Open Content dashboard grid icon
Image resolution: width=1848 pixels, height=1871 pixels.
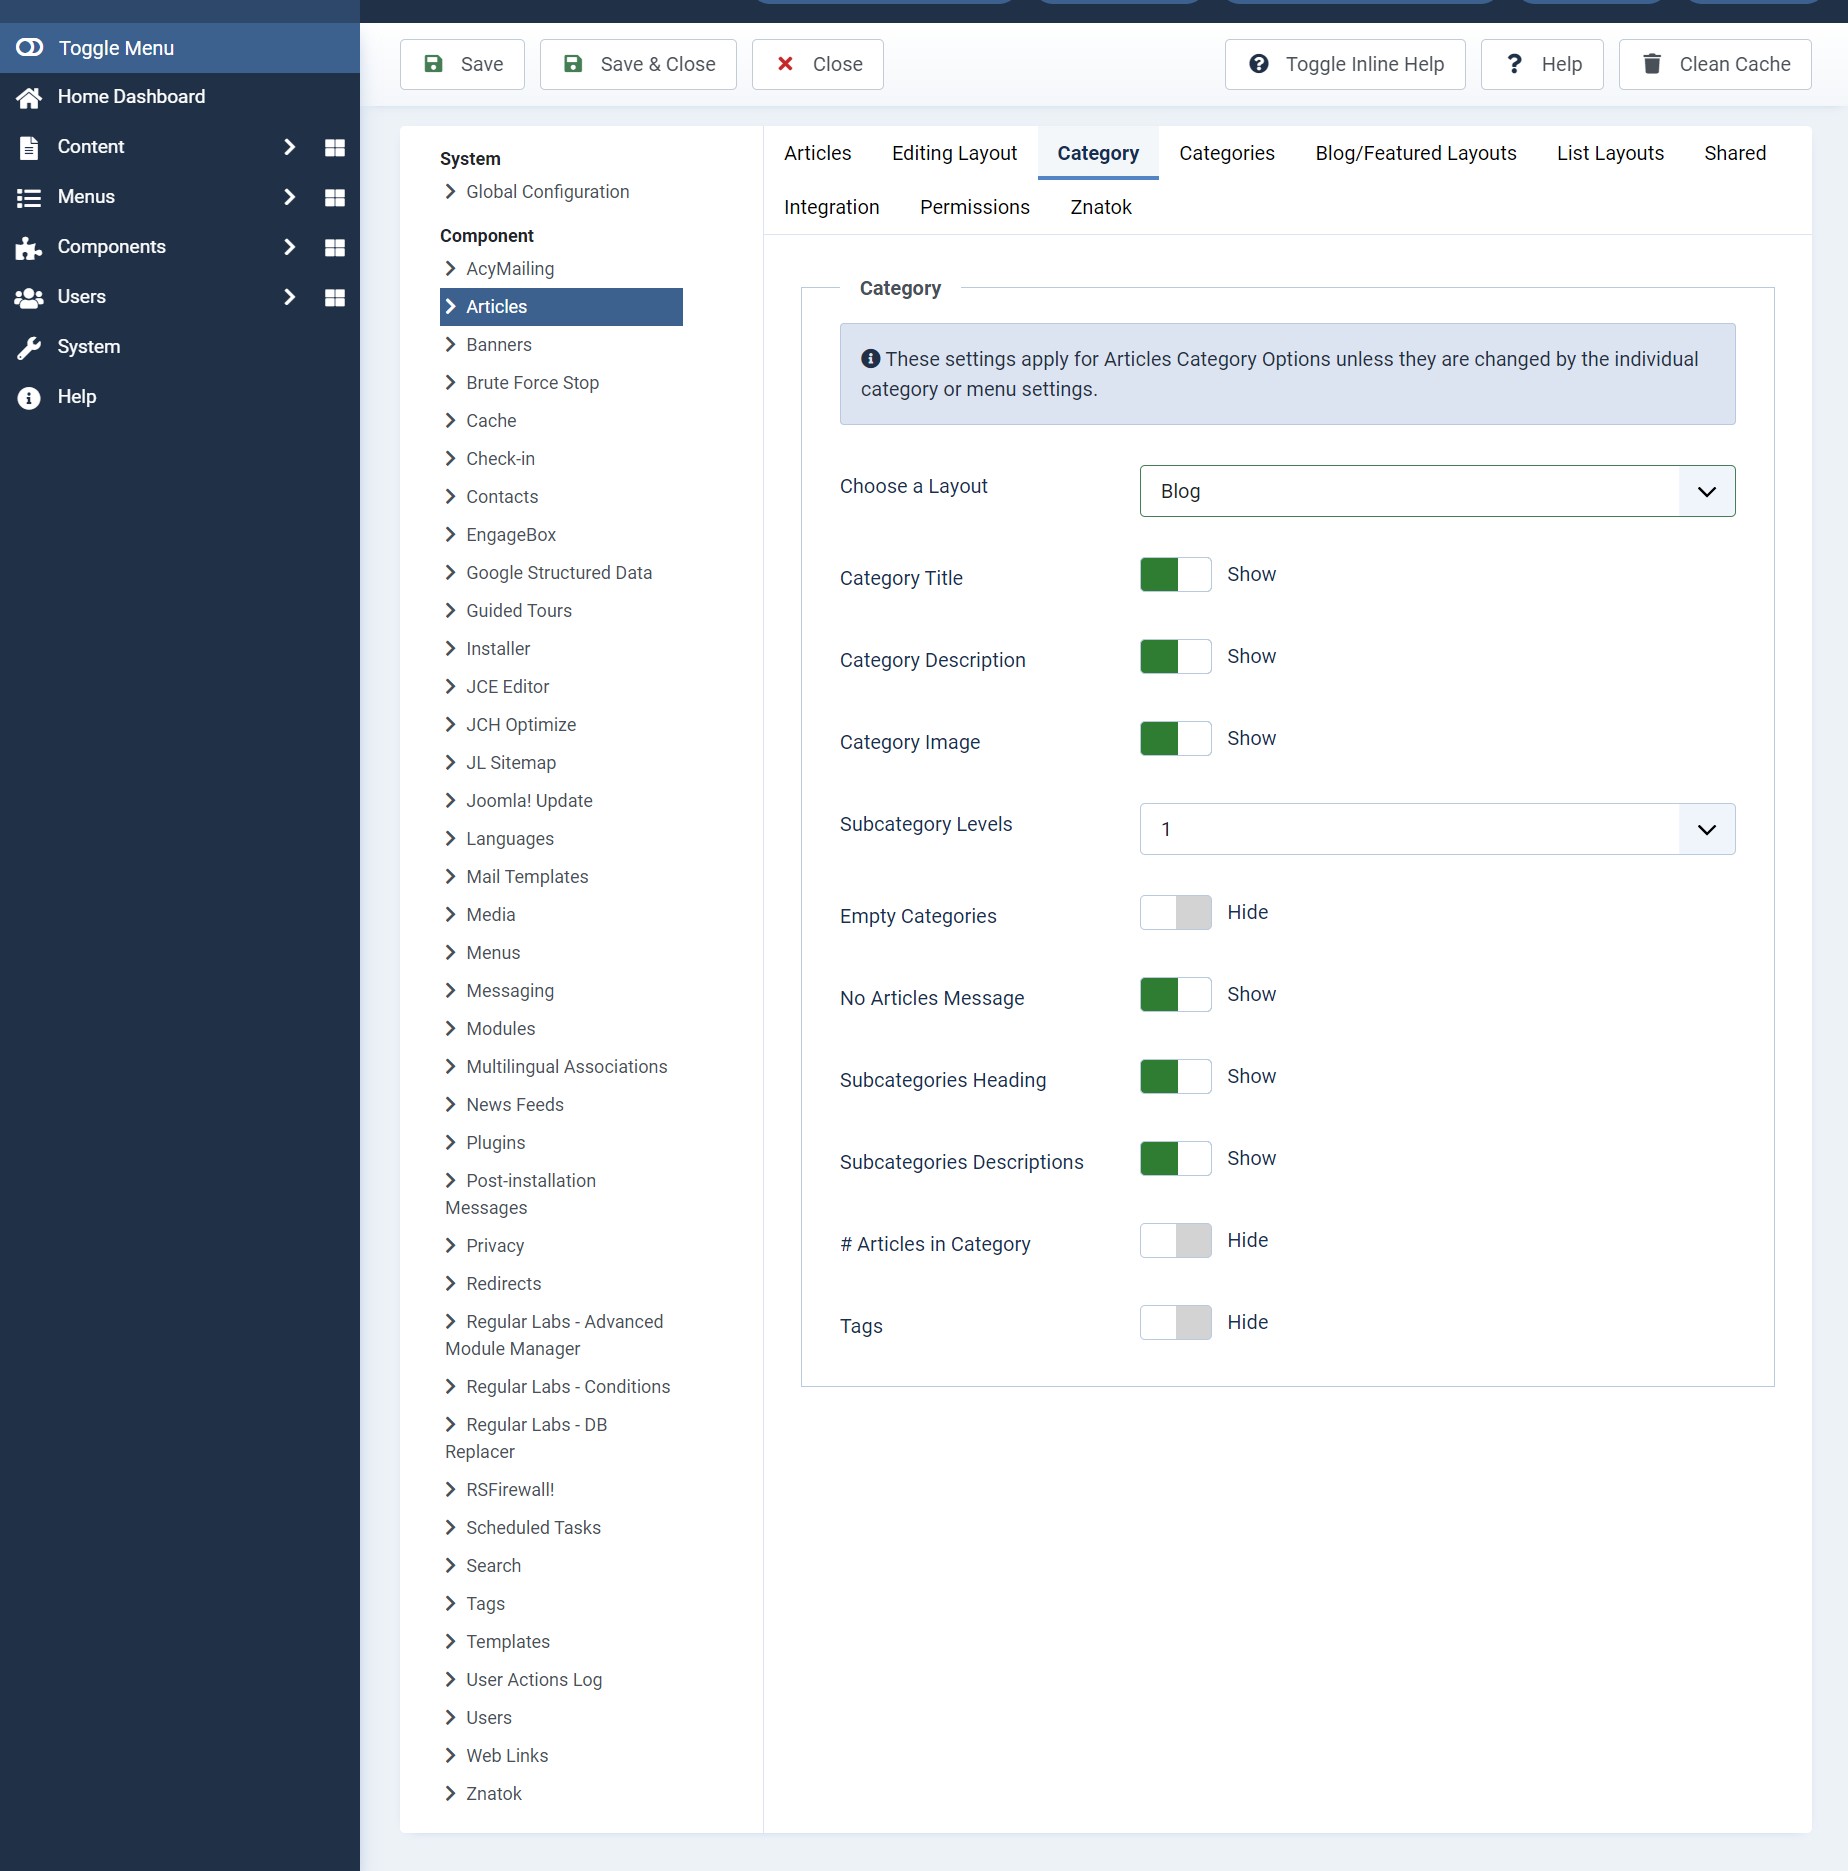point(335,147)
